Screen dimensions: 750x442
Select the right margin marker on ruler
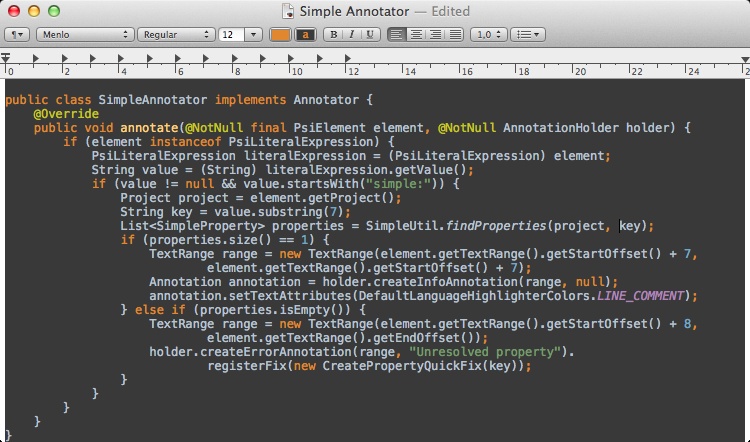[745, 59]
